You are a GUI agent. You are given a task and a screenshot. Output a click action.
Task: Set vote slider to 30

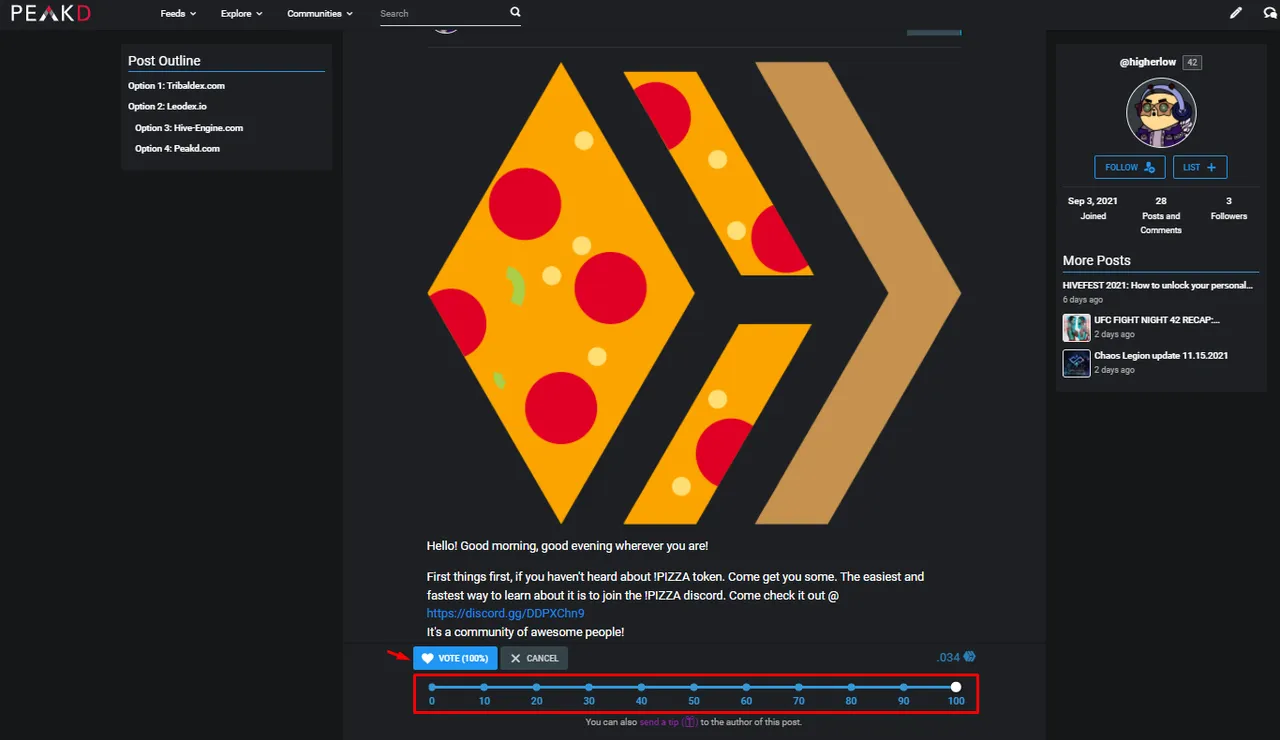pyautogui.click(x=589, y=687)
